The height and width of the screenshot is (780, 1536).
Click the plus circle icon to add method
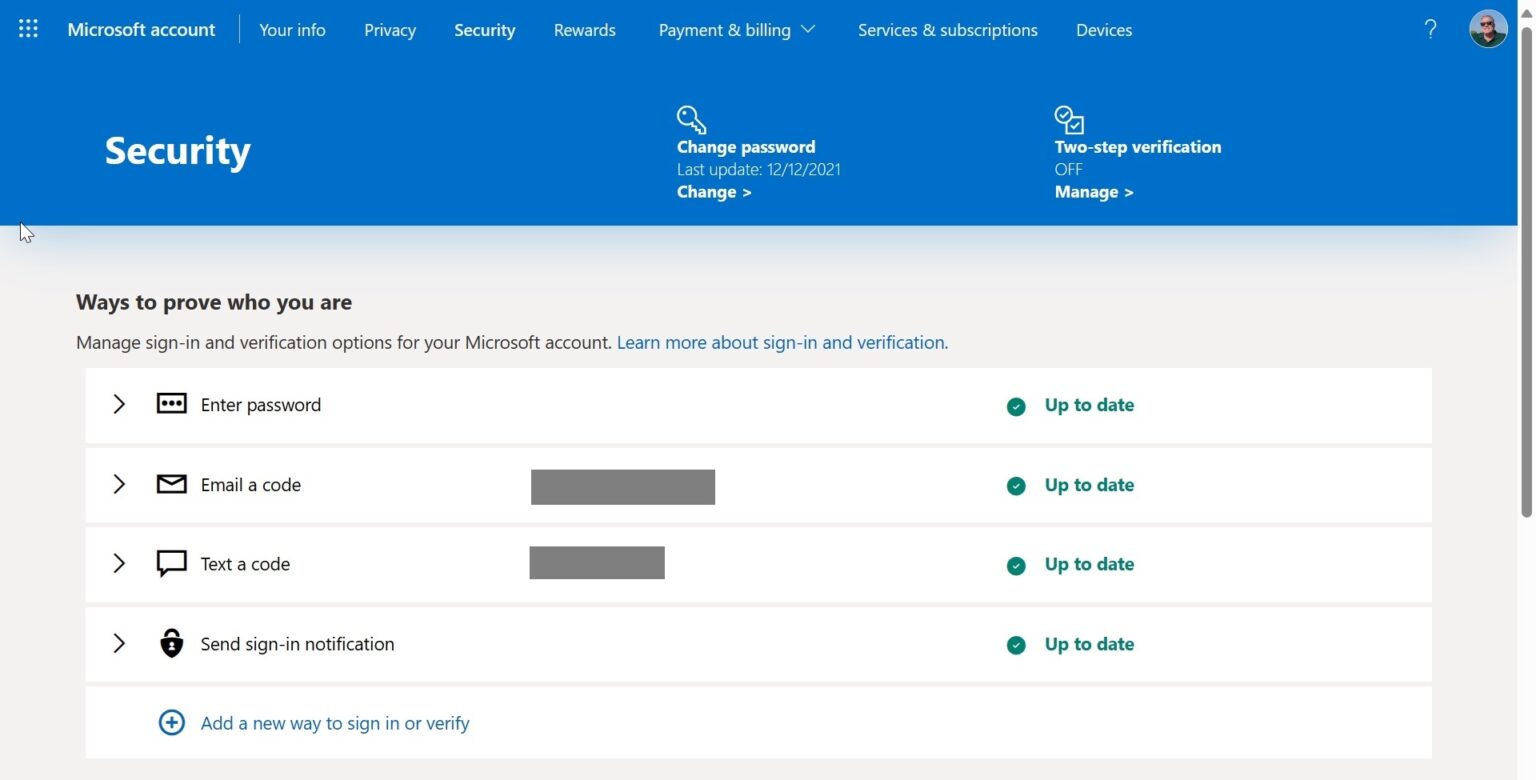click(x=172, y=722)
